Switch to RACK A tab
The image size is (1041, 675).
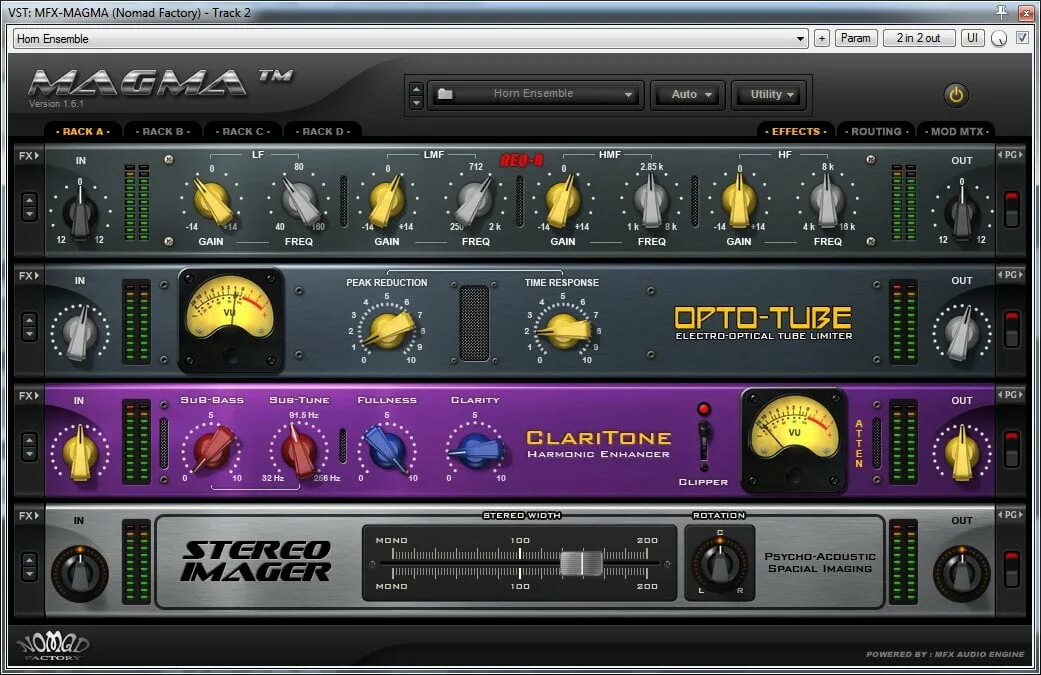[x=83, y=131]
